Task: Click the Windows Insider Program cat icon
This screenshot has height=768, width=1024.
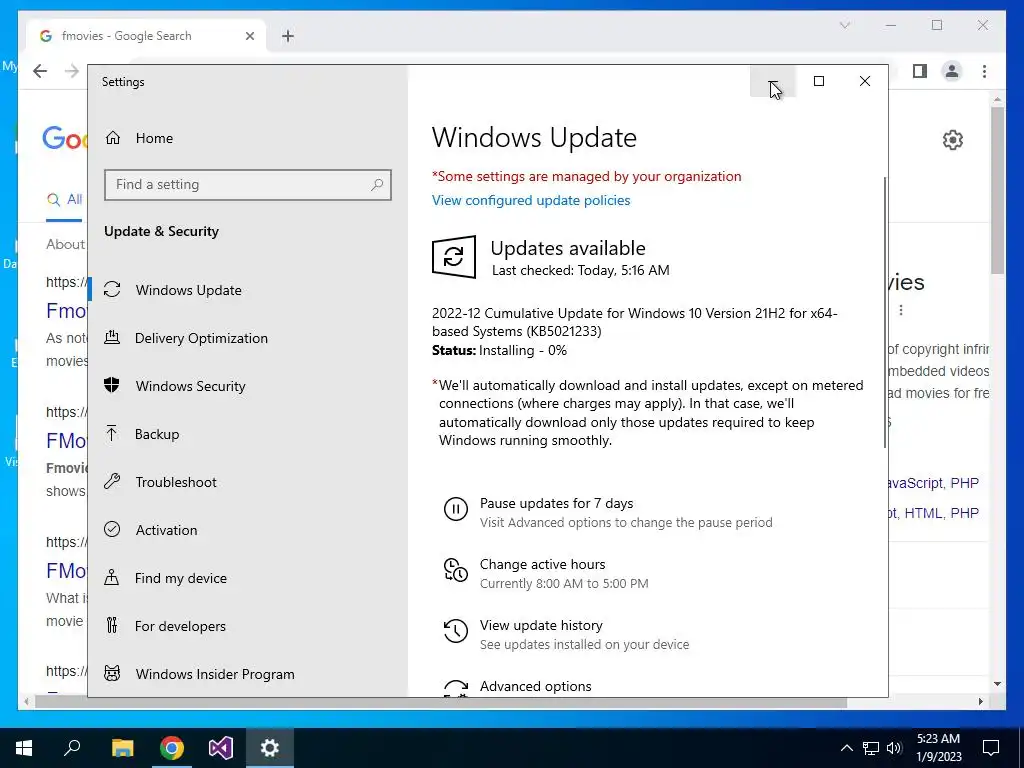Action: [112, 673]
